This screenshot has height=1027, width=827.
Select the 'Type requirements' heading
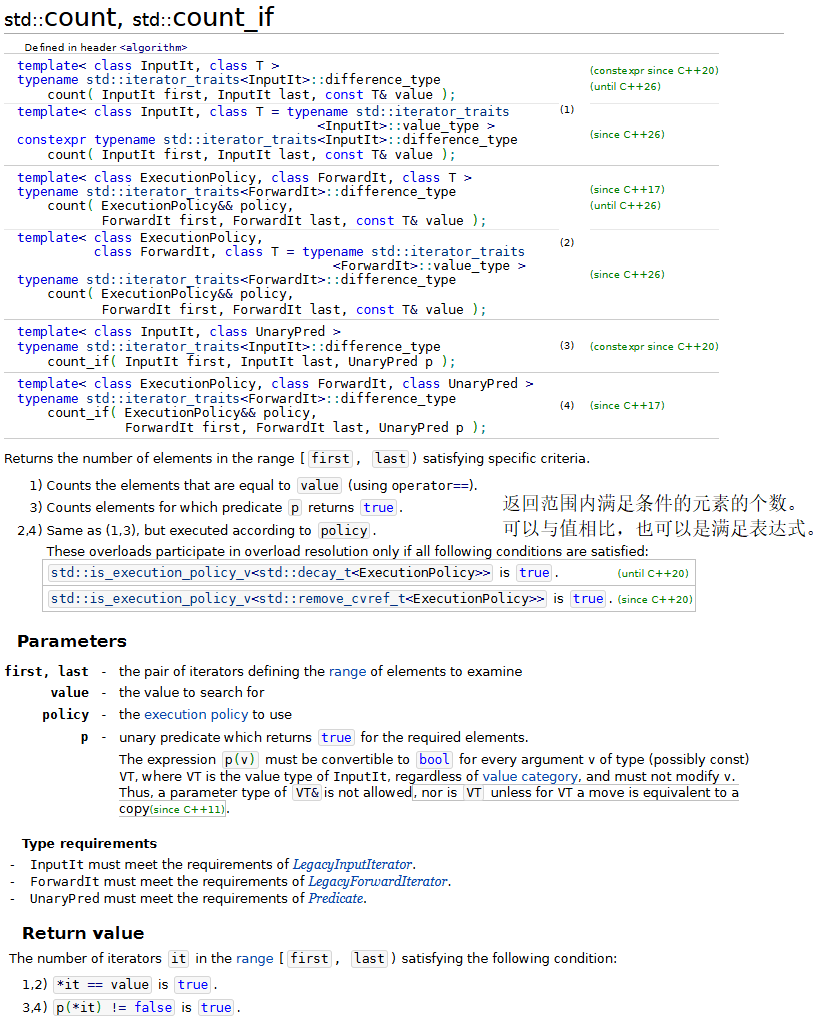90,844
